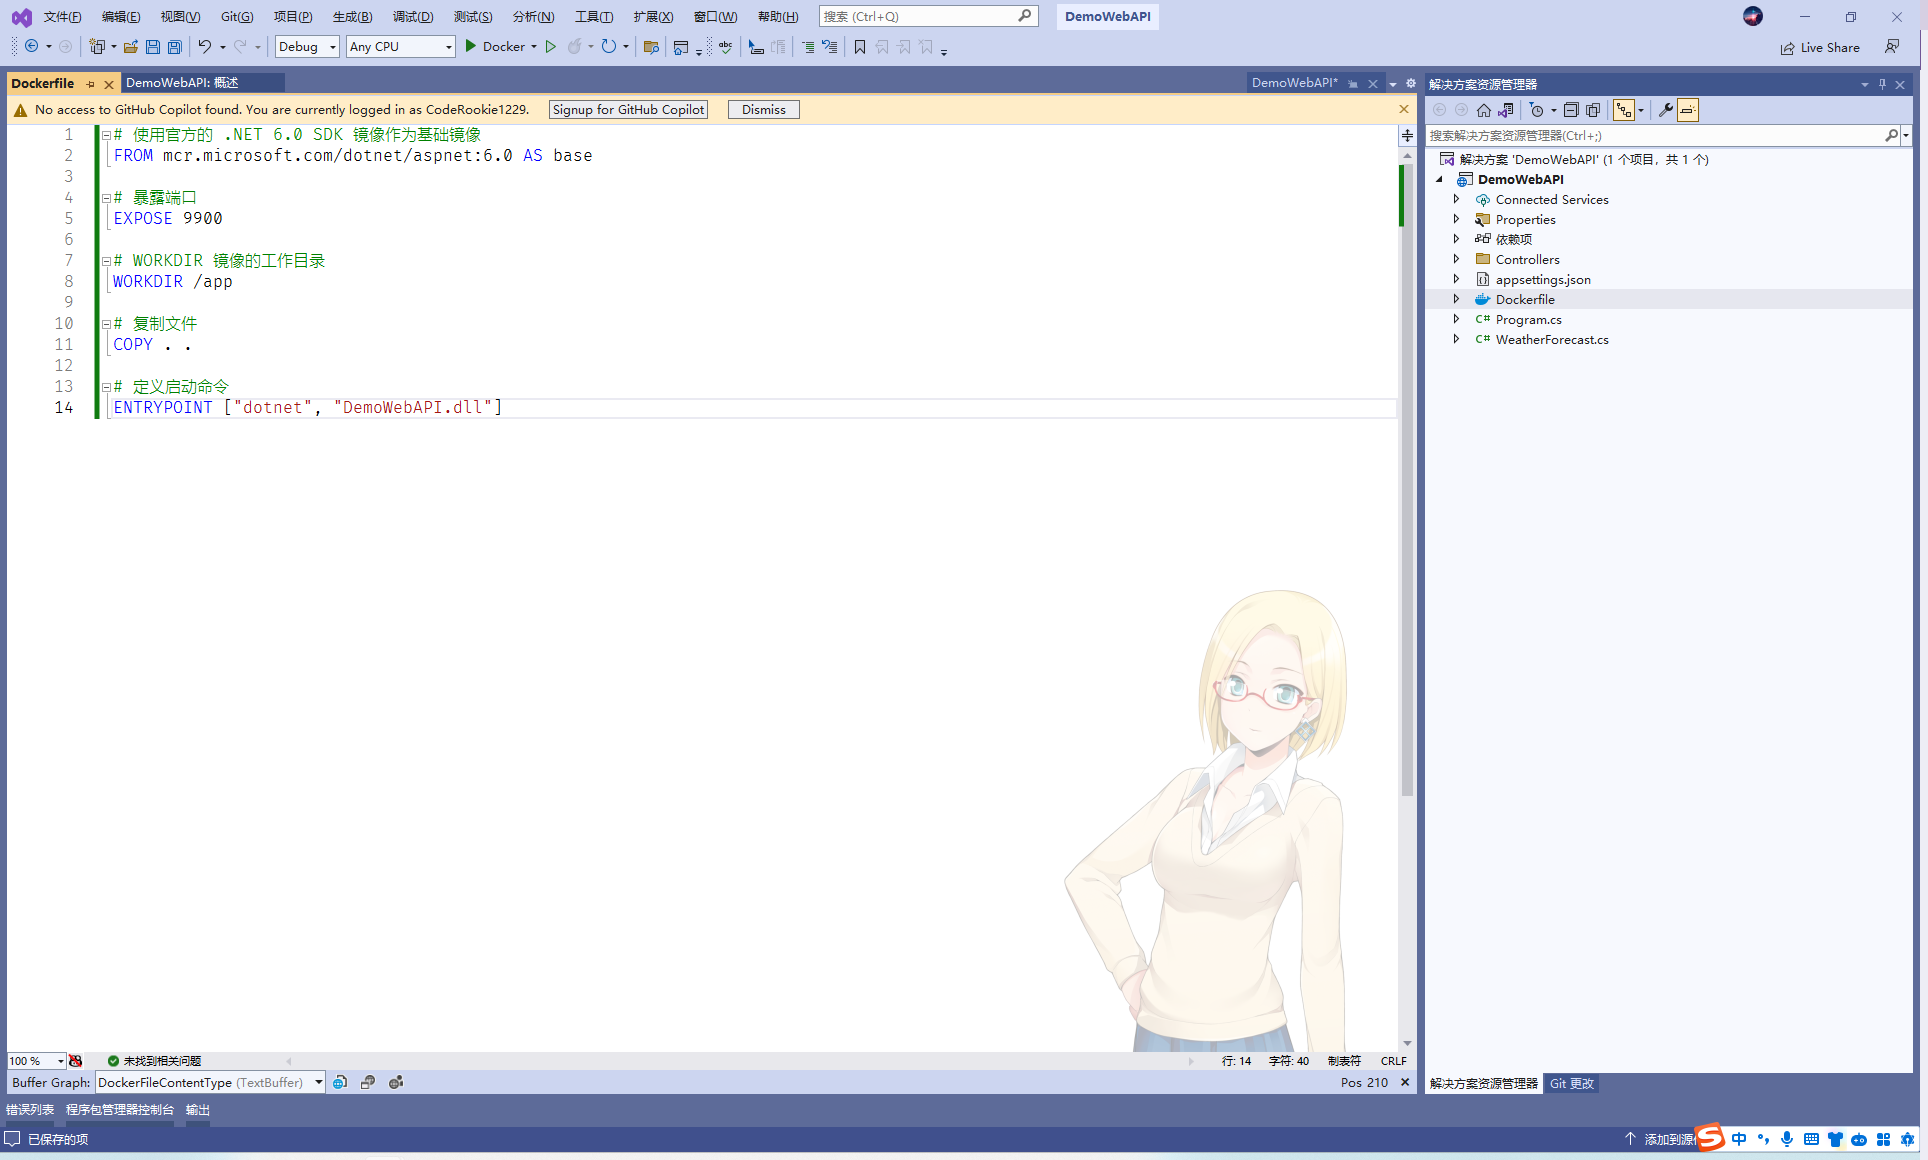Image resolution: width=1928 pixels, height=1160 pixels.
Task: Toggle a bookmark with the bookmark icon
Action: pos(859,47)
